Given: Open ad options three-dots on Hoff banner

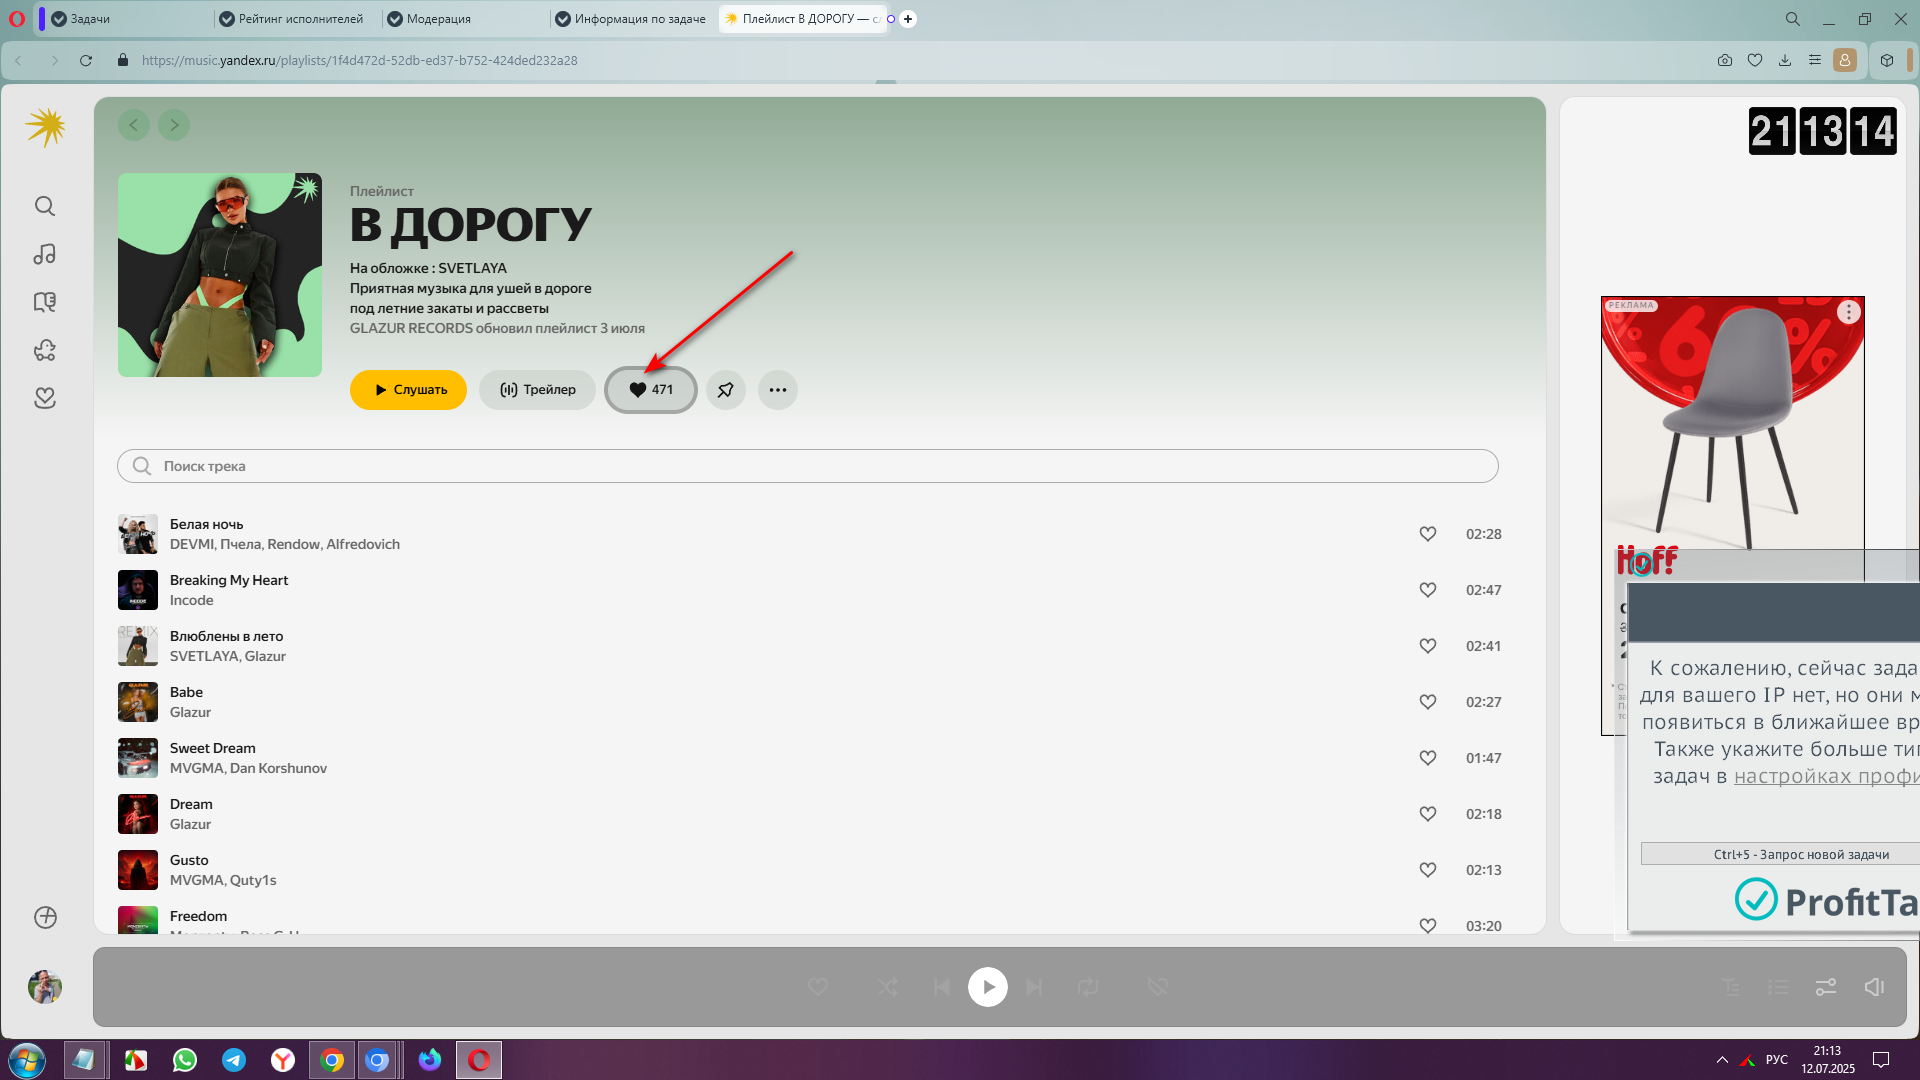Looking at the screenshot, I should click(x=1848, y=312).
